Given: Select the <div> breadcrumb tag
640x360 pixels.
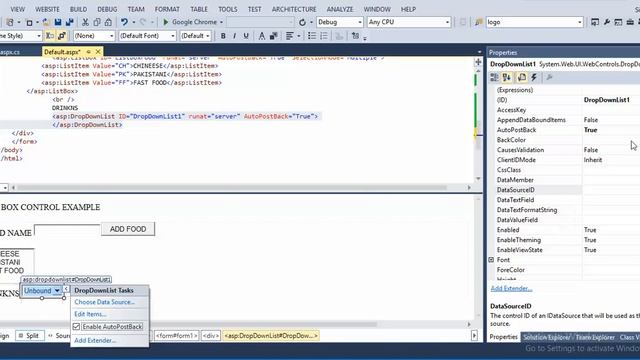Looking at the screenshot, I should click(211, 336).
